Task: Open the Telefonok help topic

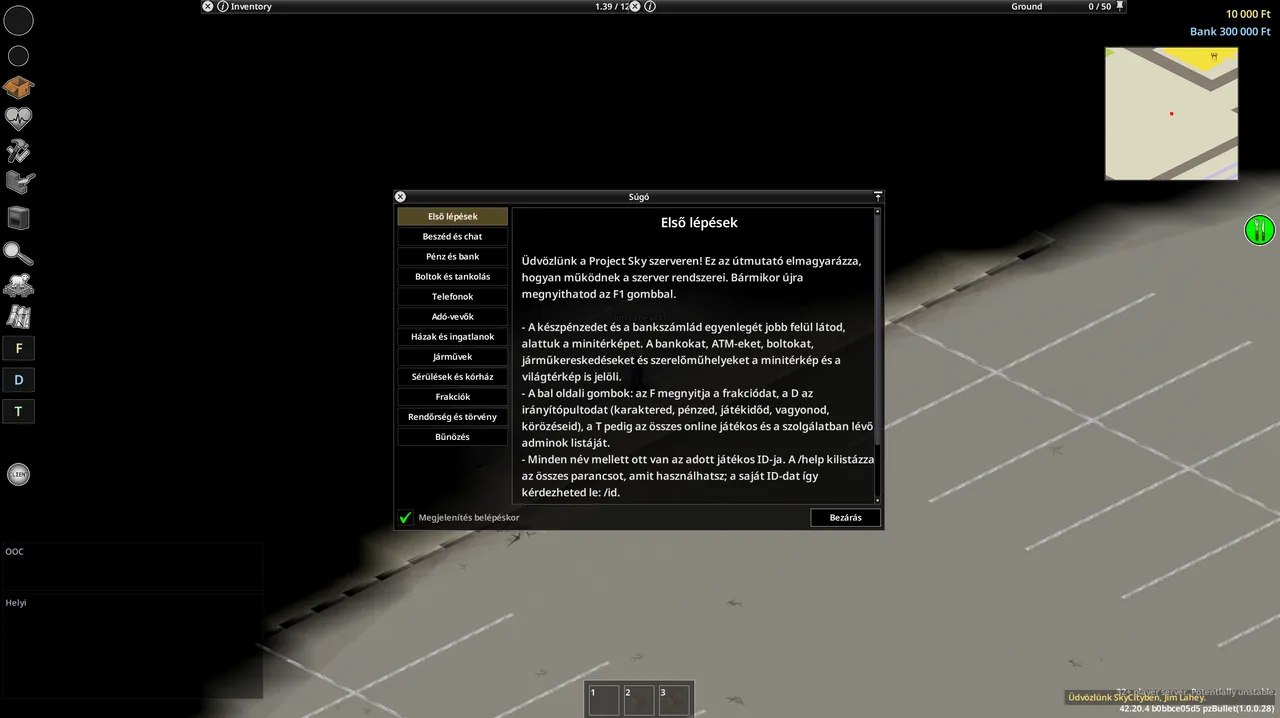Action: pyautogui.click(x=453, y=297)
